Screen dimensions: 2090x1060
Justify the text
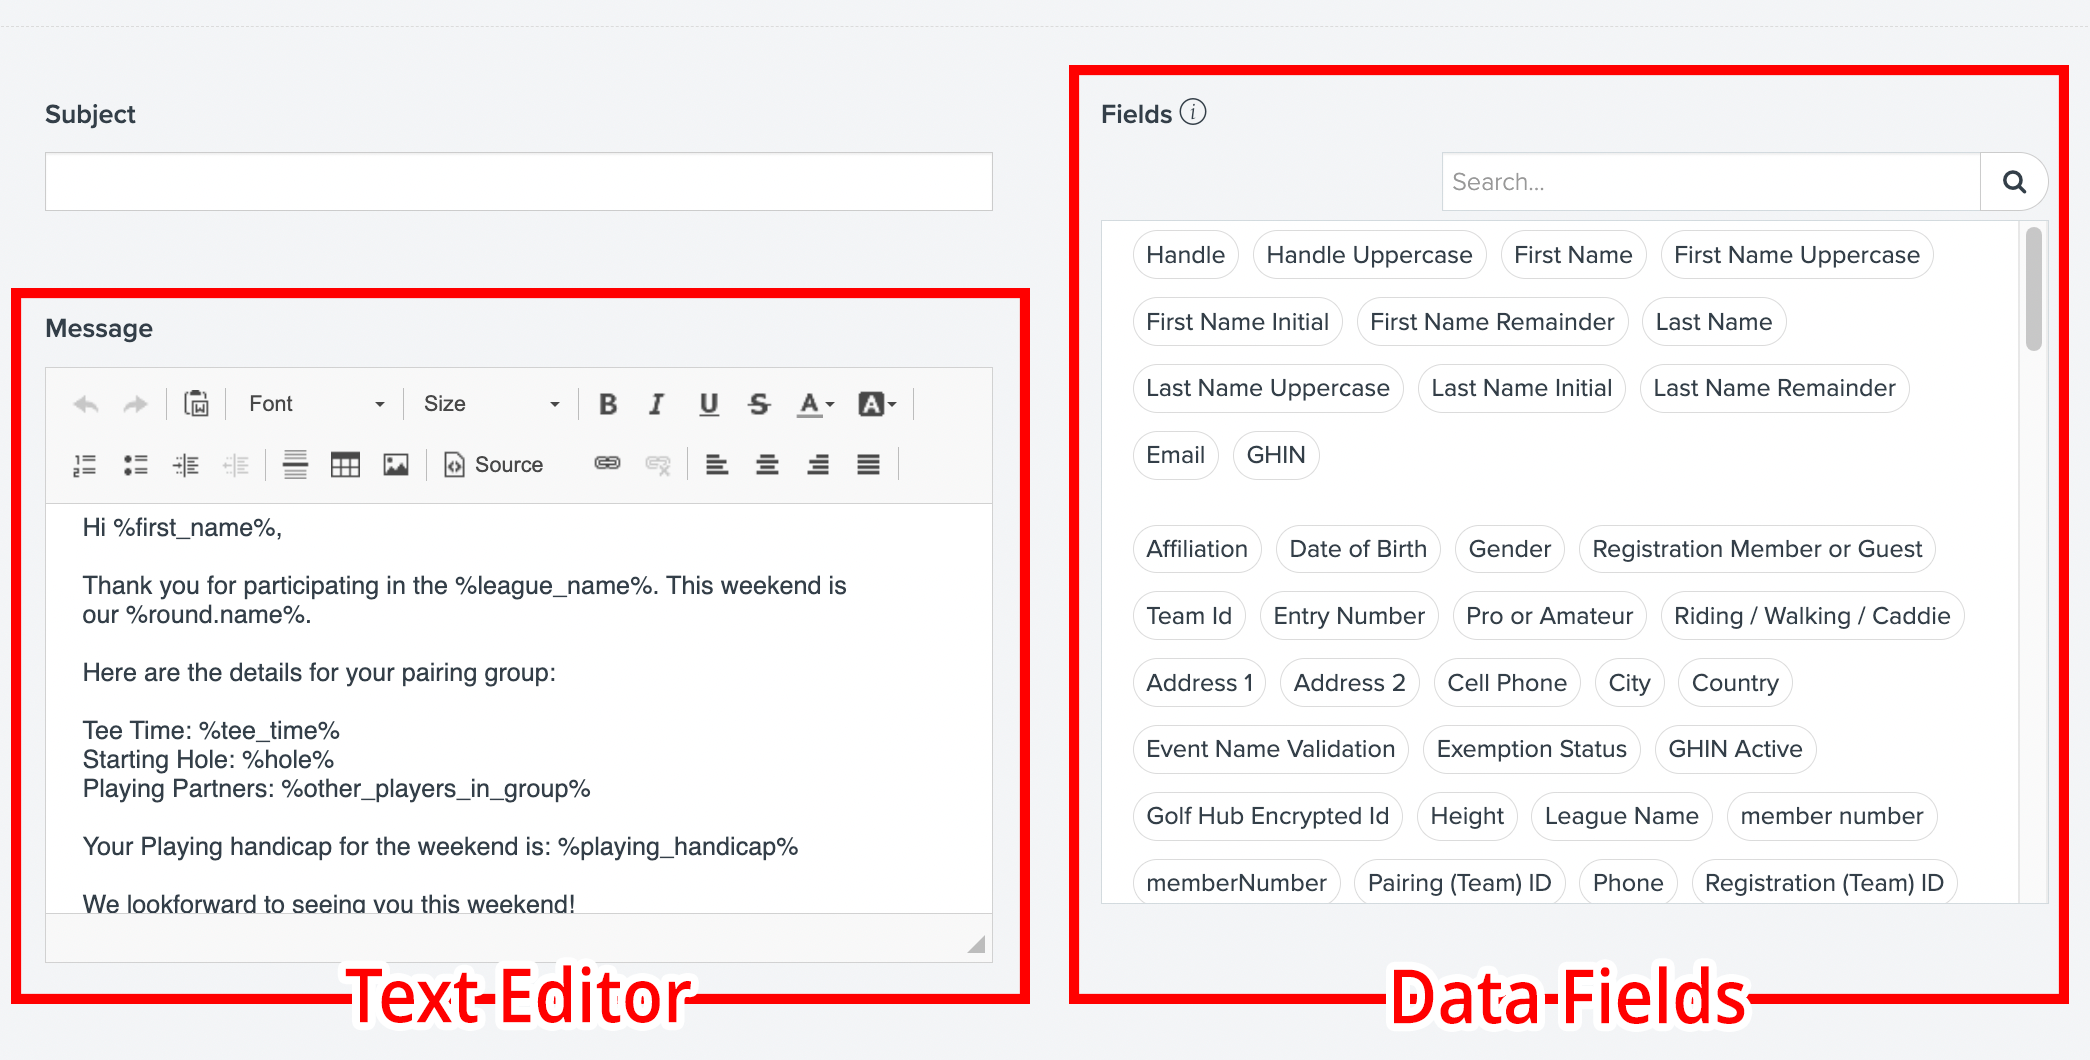(x=868, y=465)
